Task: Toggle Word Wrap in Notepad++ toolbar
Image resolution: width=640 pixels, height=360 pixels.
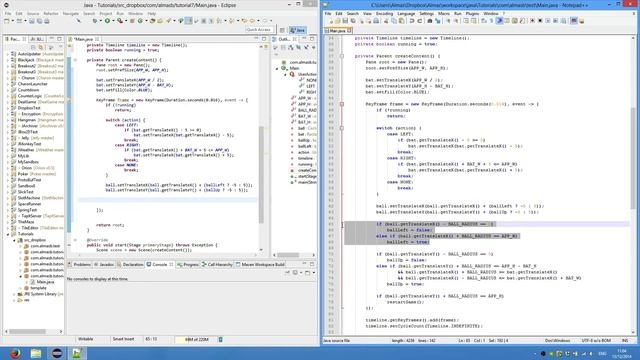Action: point(484,21)
